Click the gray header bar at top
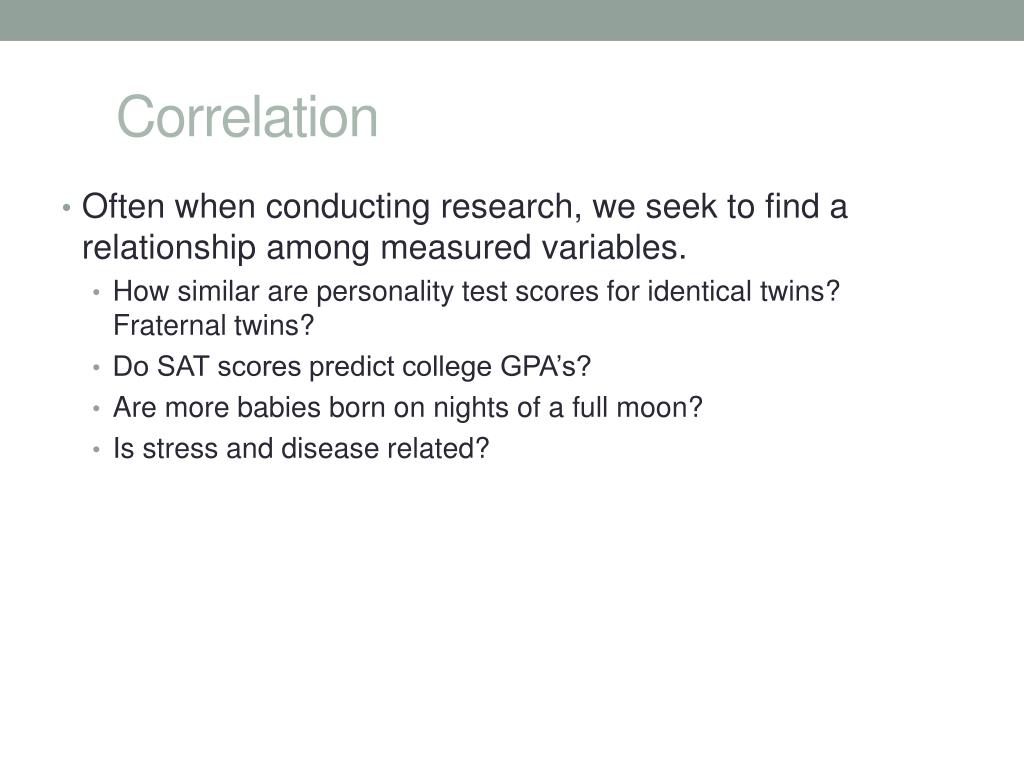Screen dimensions: 1024x768 point(512,20)
